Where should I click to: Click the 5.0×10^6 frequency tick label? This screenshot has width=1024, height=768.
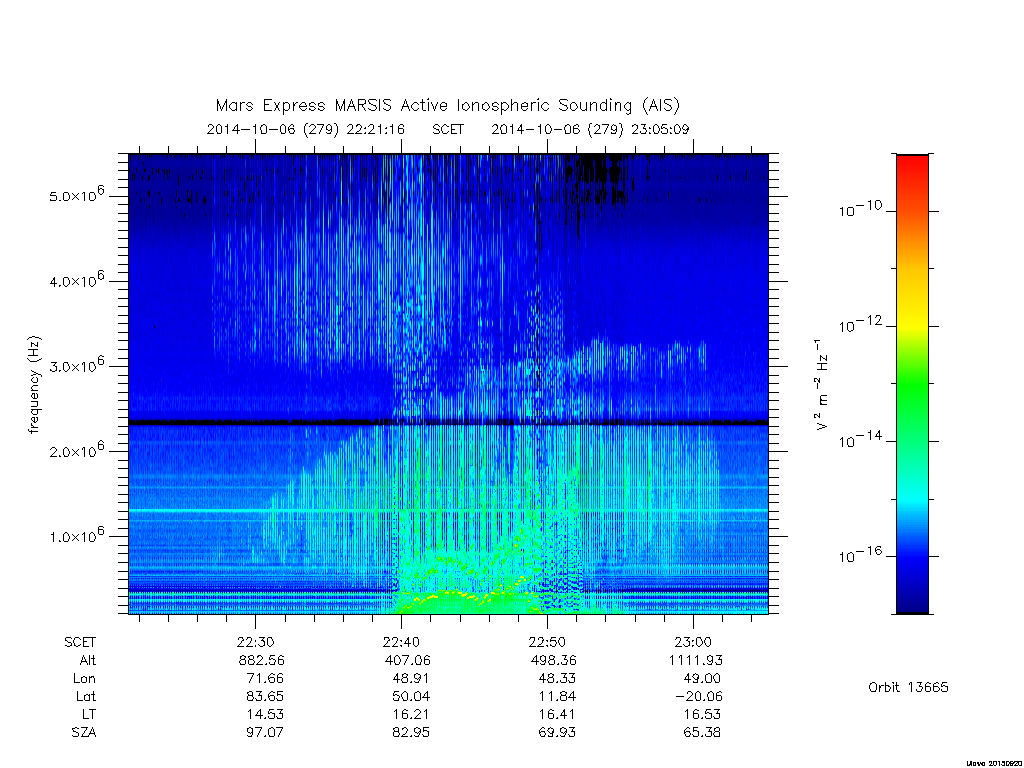coord(76,195)
